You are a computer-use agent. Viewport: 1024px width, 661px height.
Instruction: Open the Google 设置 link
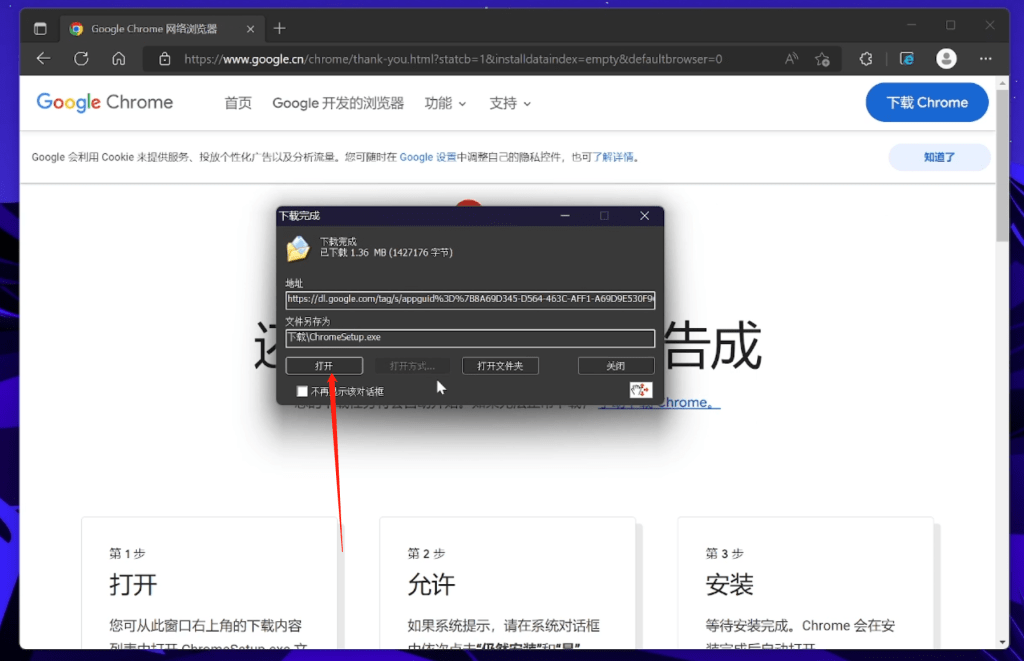click(428, 157)
